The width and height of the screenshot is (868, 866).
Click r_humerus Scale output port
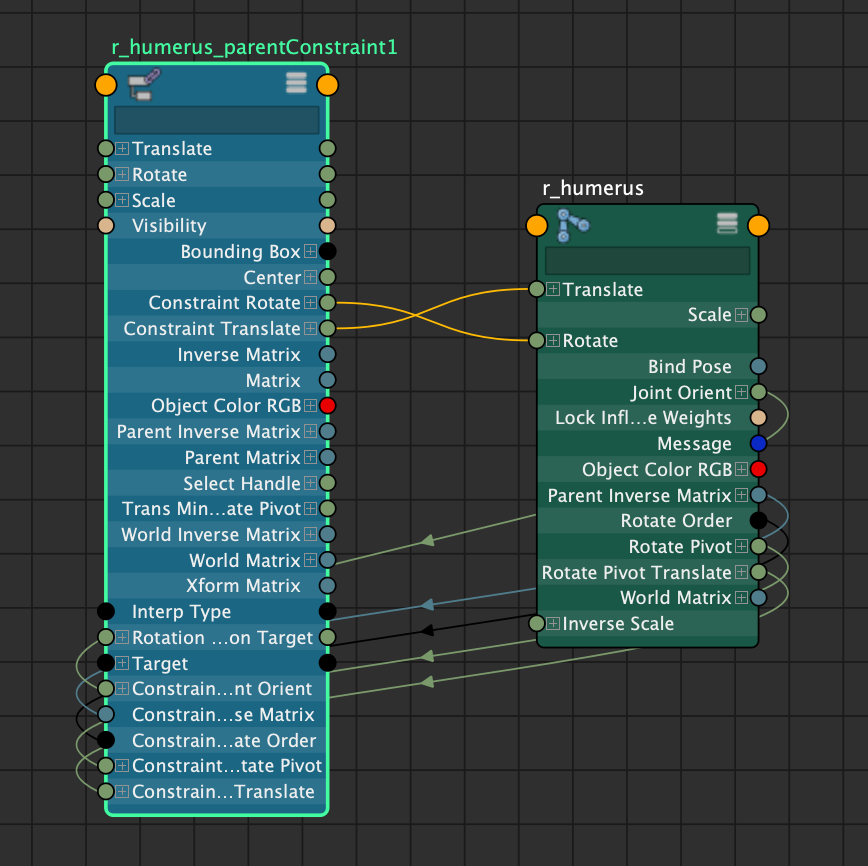pyautogui.click(x=758, y=315)
